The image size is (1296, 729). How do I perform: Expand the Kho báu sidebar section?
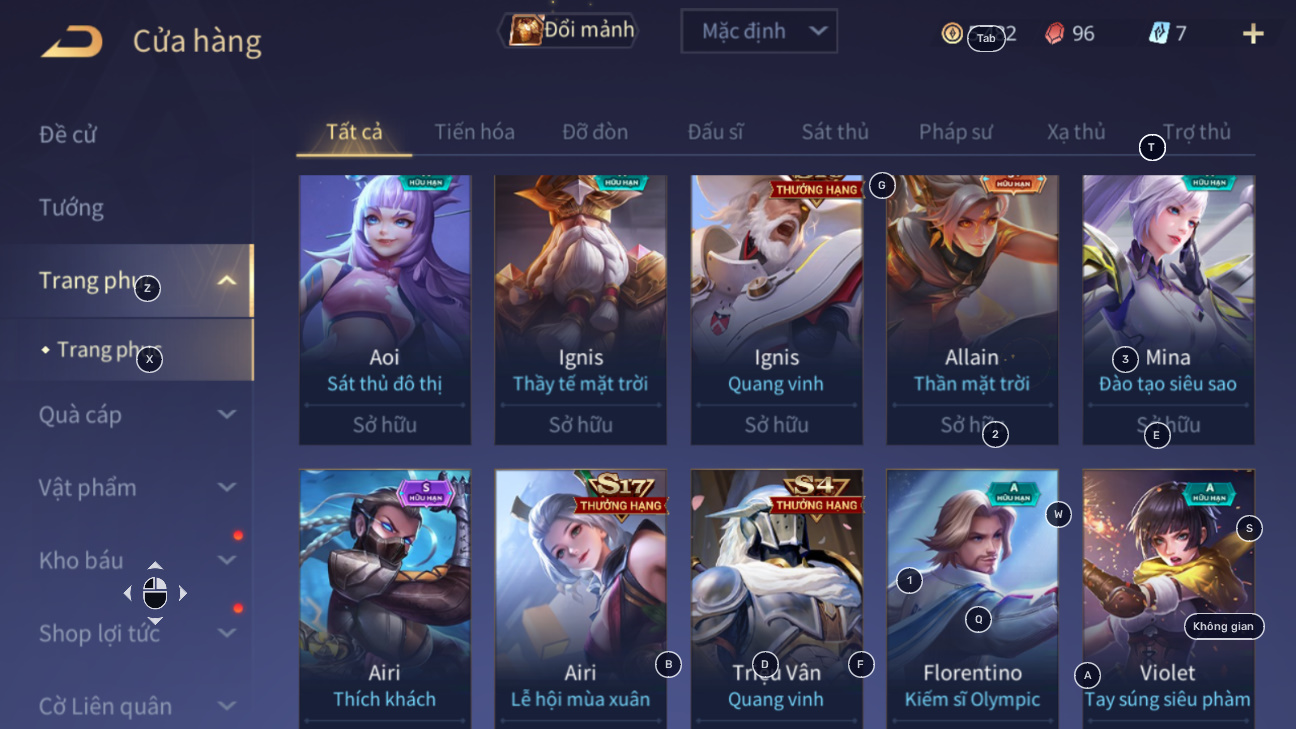coord(227,560)
